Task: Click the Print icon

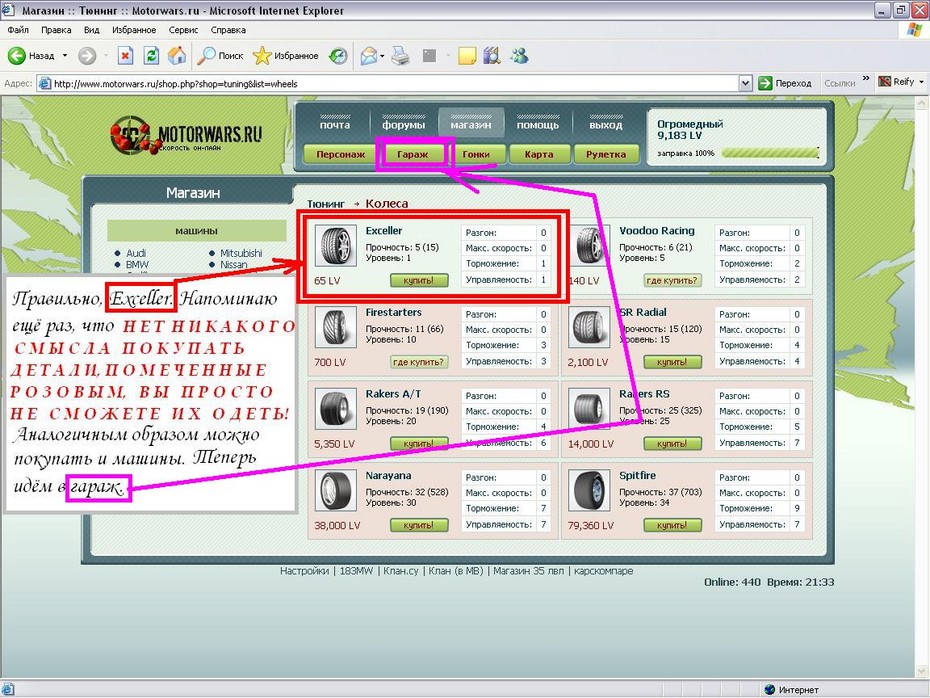Action: click(400, 56)
